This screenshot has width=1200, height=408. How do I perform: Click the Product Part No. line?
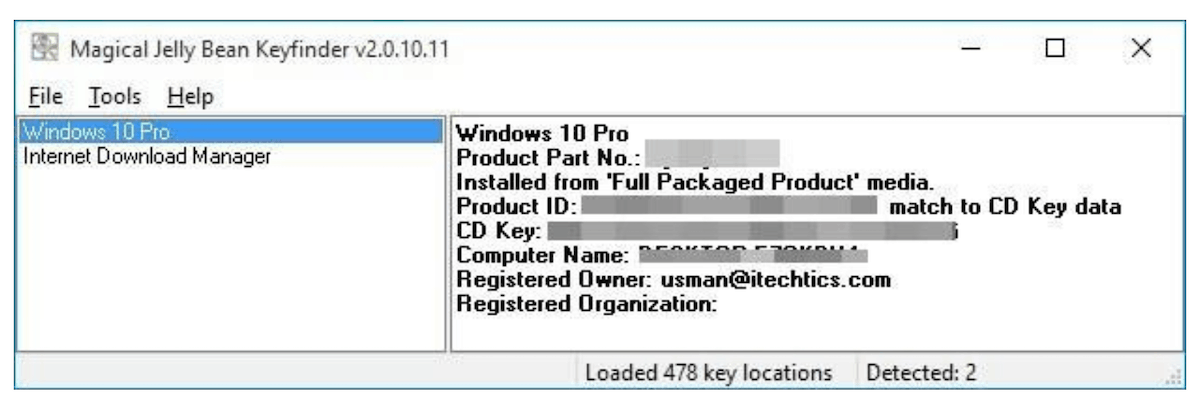tap(617, 157)
